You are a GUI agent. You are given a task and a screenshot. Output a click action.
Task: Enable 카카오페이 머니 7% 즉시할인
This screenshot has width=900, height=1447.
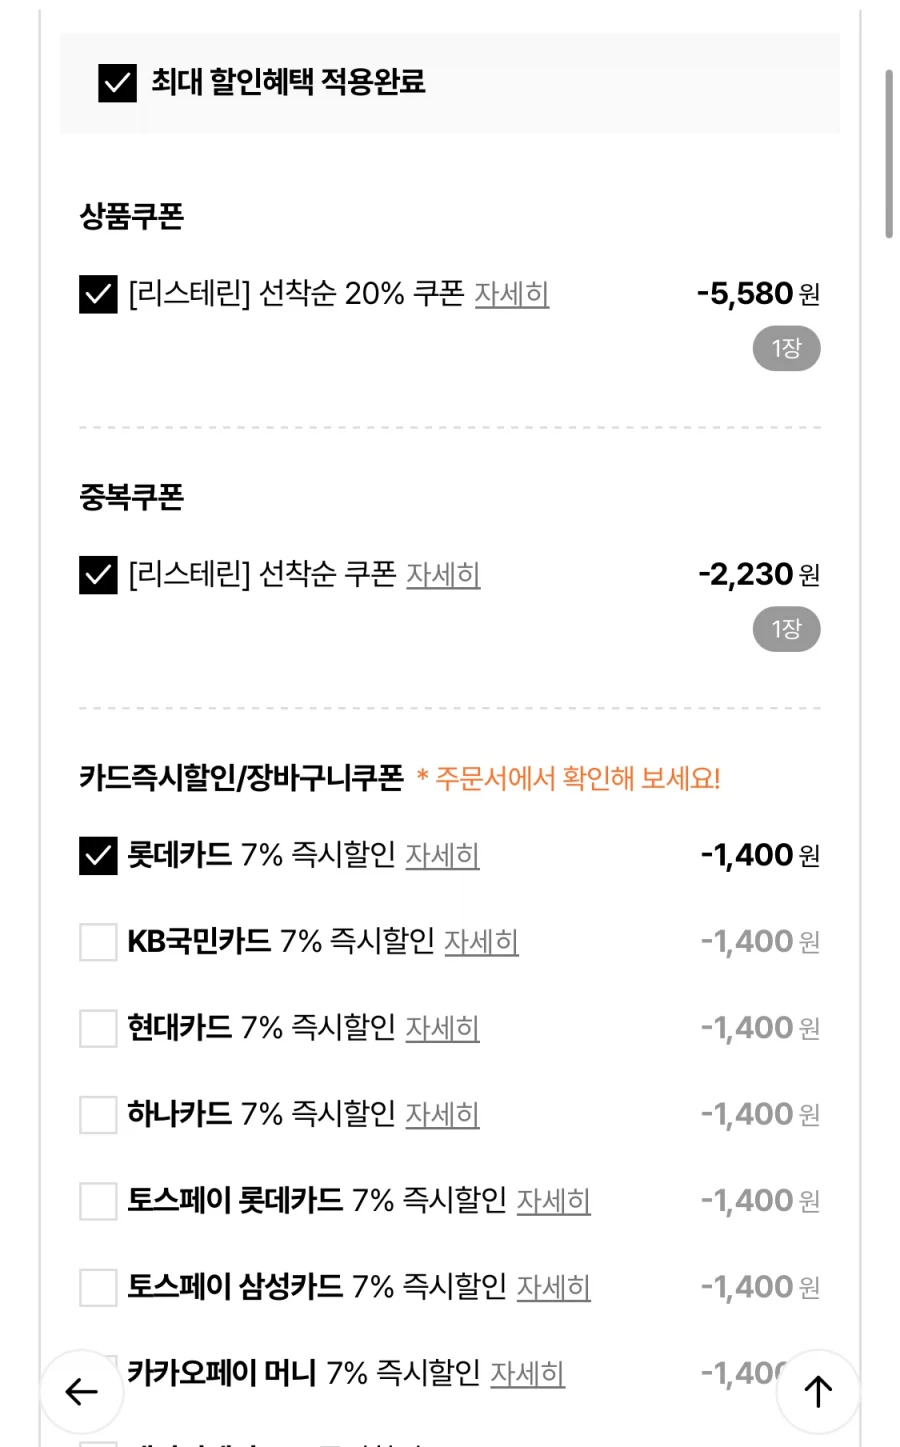coord(96,1374)
